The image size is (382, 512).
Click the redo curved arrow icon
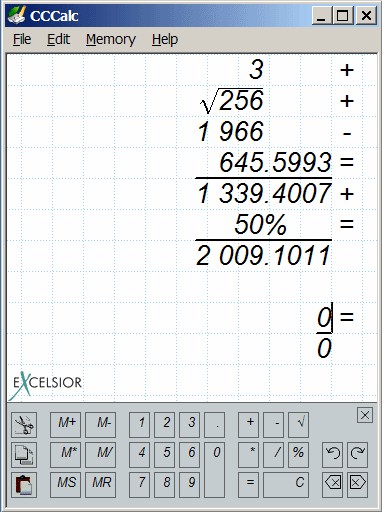[x=357, y=455]
